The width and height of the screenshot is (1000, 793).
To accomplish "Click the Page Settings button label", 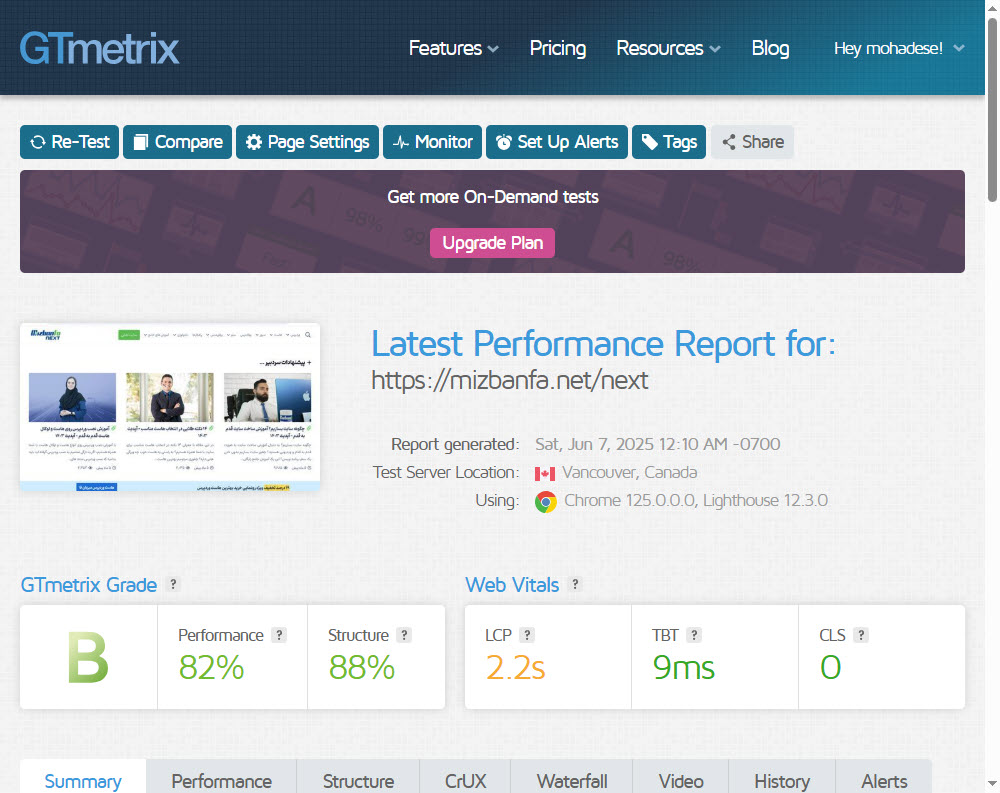I will coord(318,142).
